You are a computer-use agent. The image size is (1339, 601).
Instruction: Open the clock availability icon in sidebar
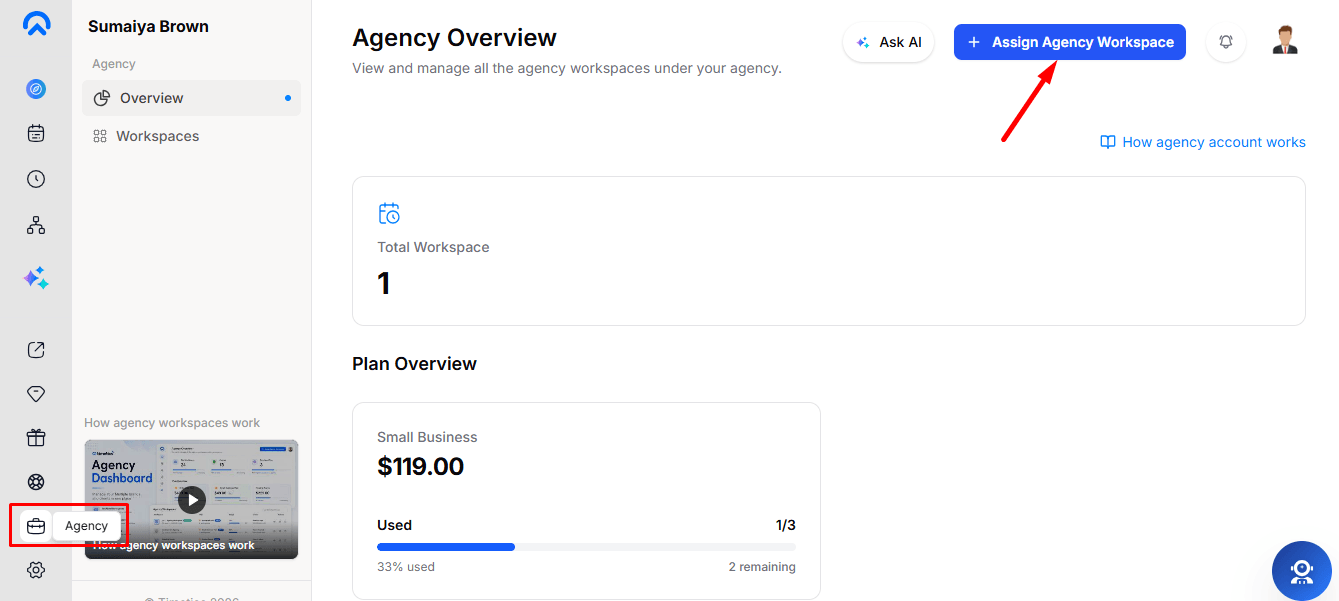pos(36,179)
